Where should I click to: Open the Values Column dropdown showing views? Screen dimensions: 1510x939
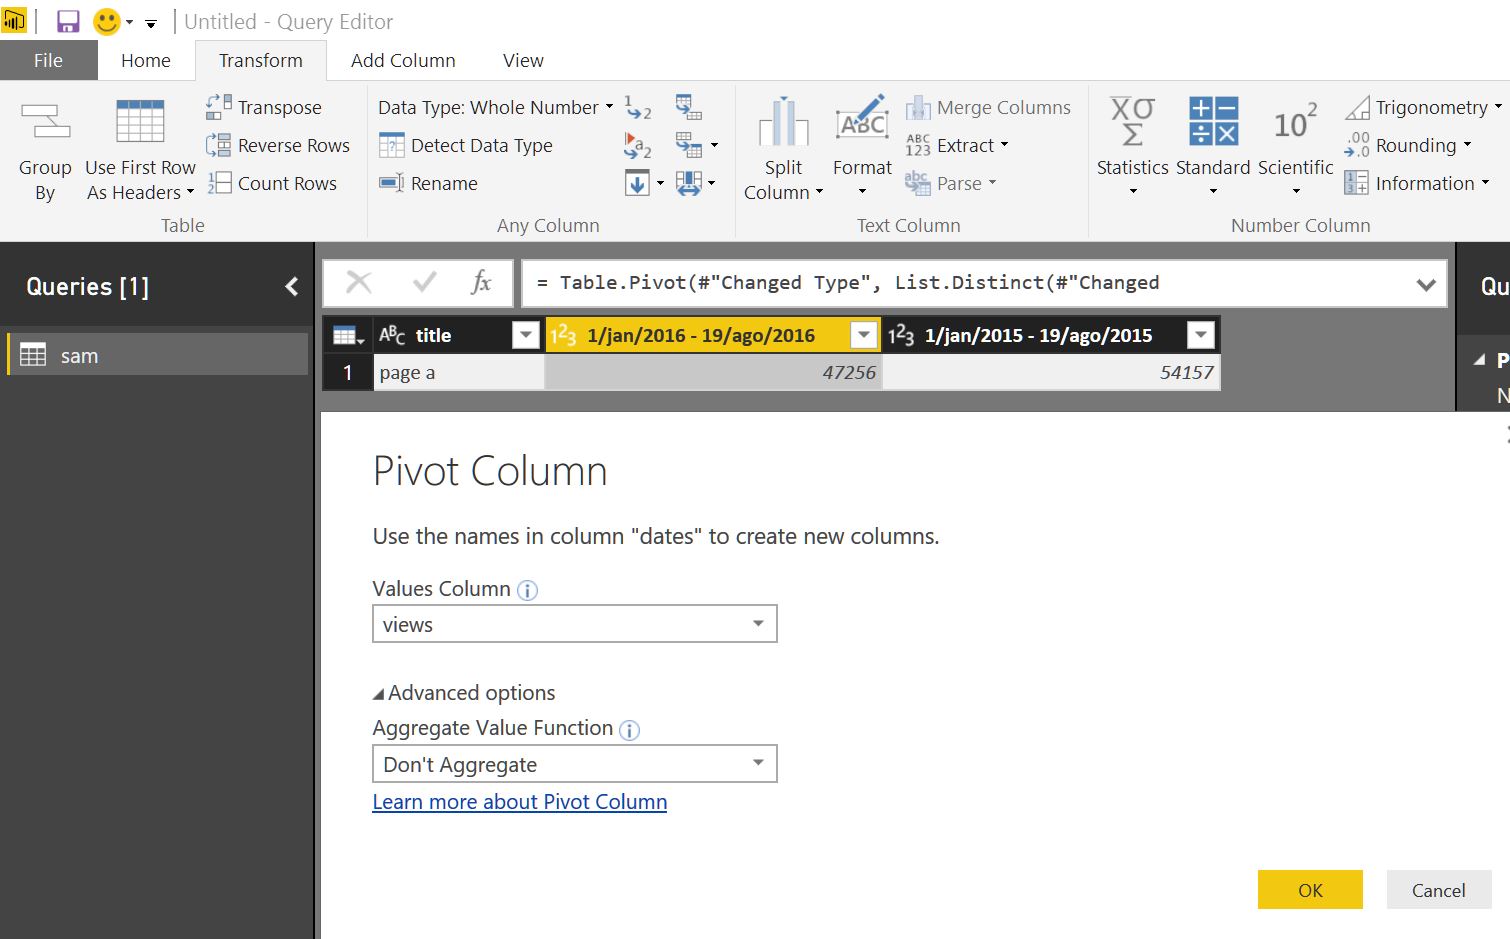[575, 624]
